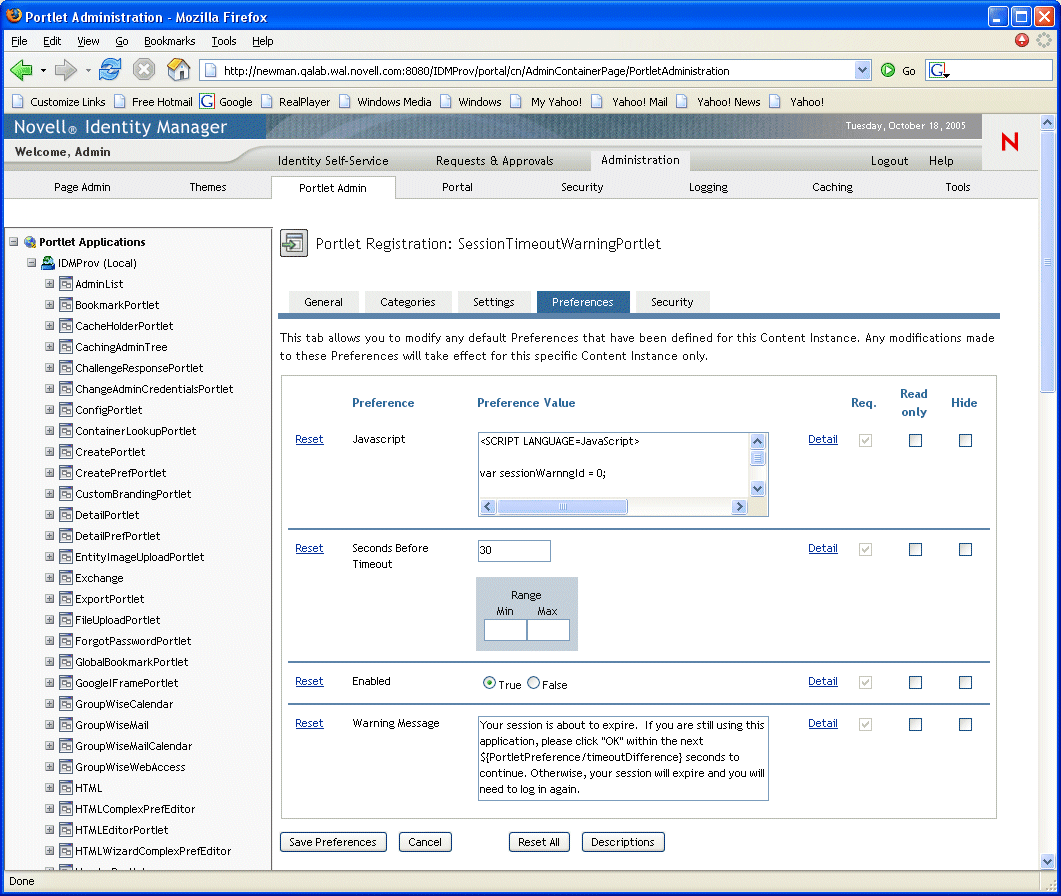Click the Range Min input box

pos(505,629)
